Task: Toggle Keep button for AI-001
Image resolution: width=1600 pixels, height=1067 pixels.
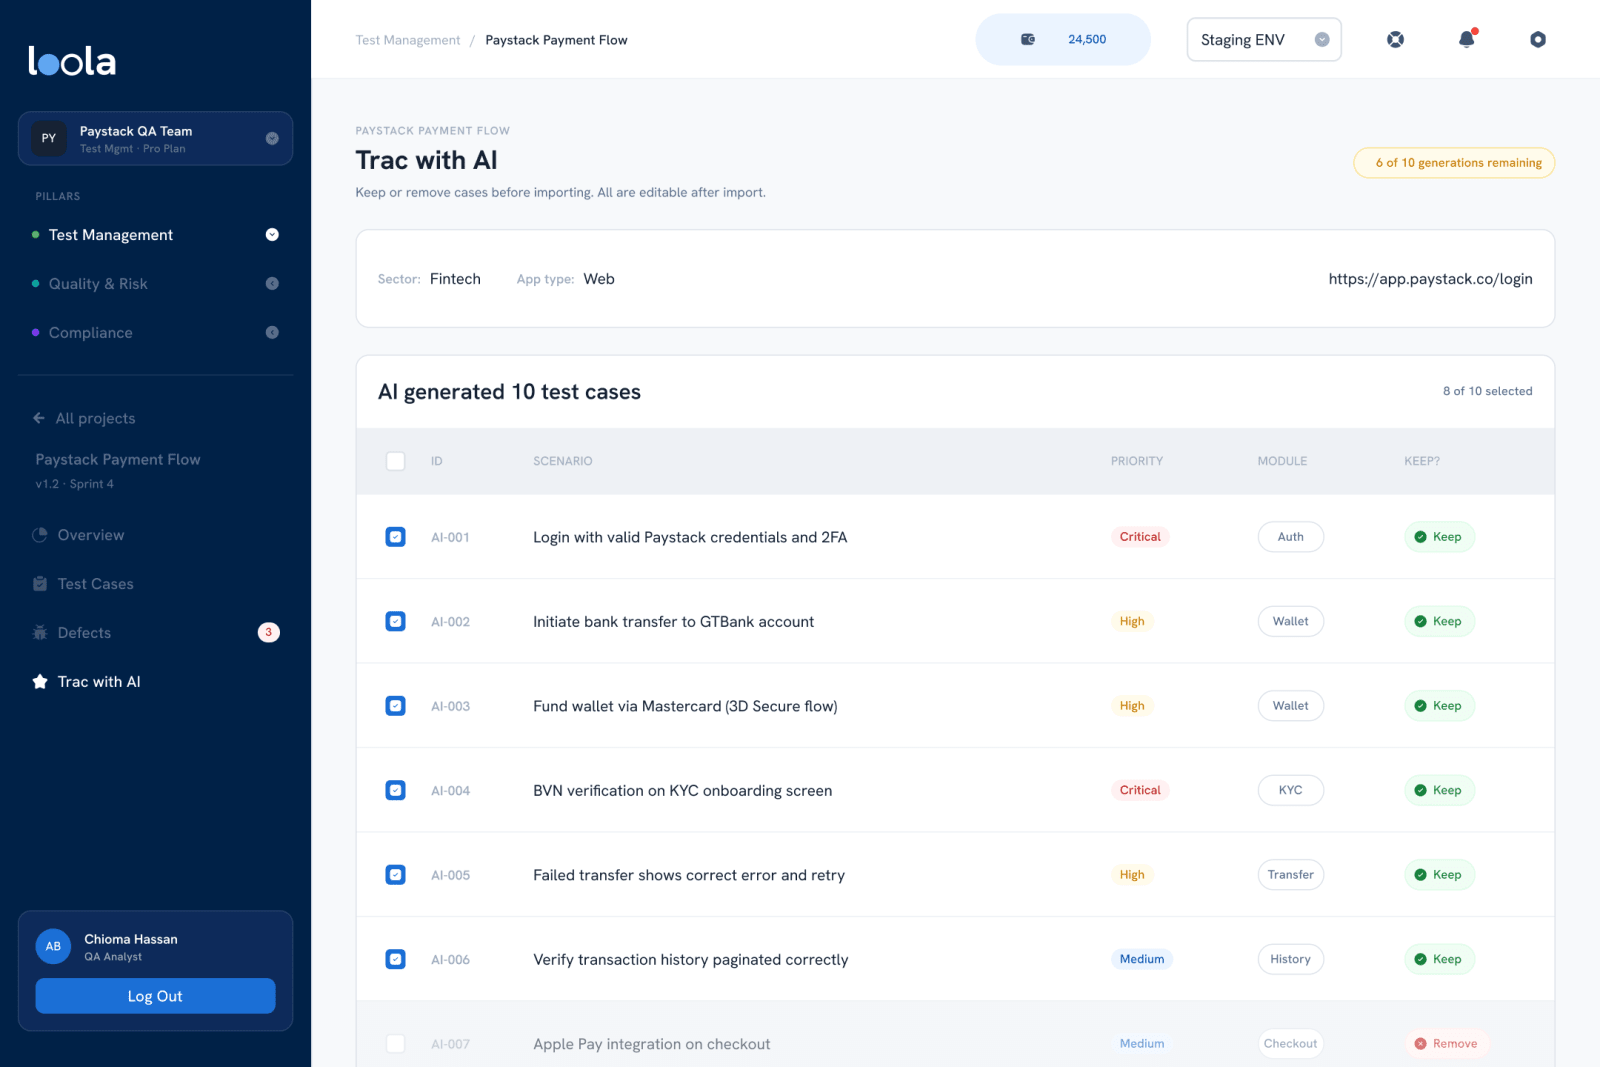Action: point(1440,537)
